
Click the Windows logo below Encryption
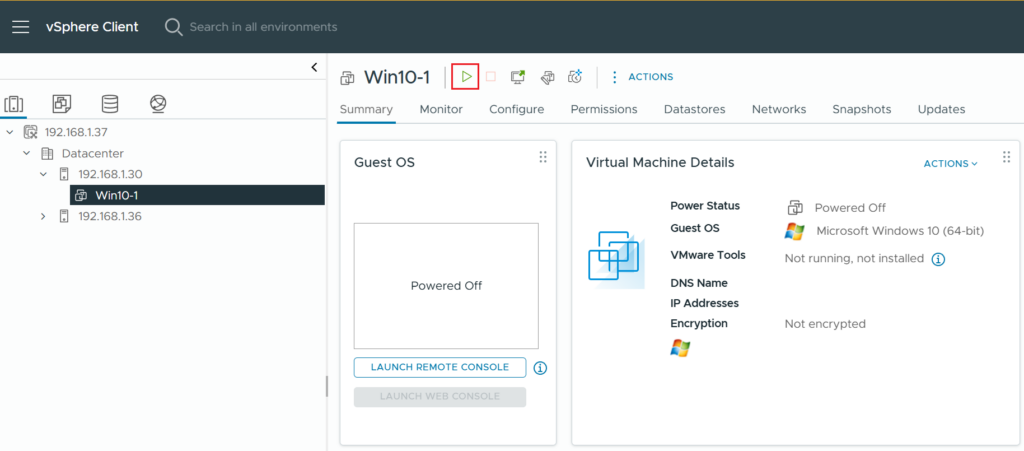(x=680, y=348)
